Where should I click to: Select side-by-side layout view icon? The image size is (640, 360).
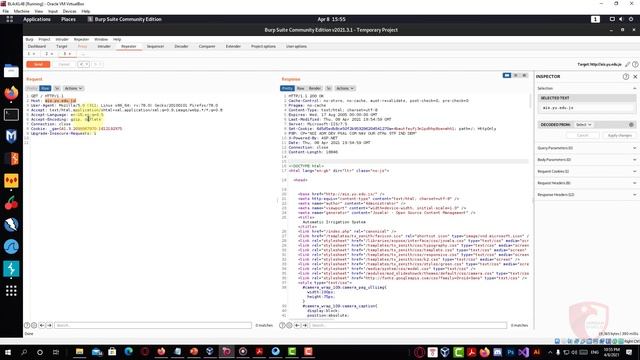coord(507,76)
